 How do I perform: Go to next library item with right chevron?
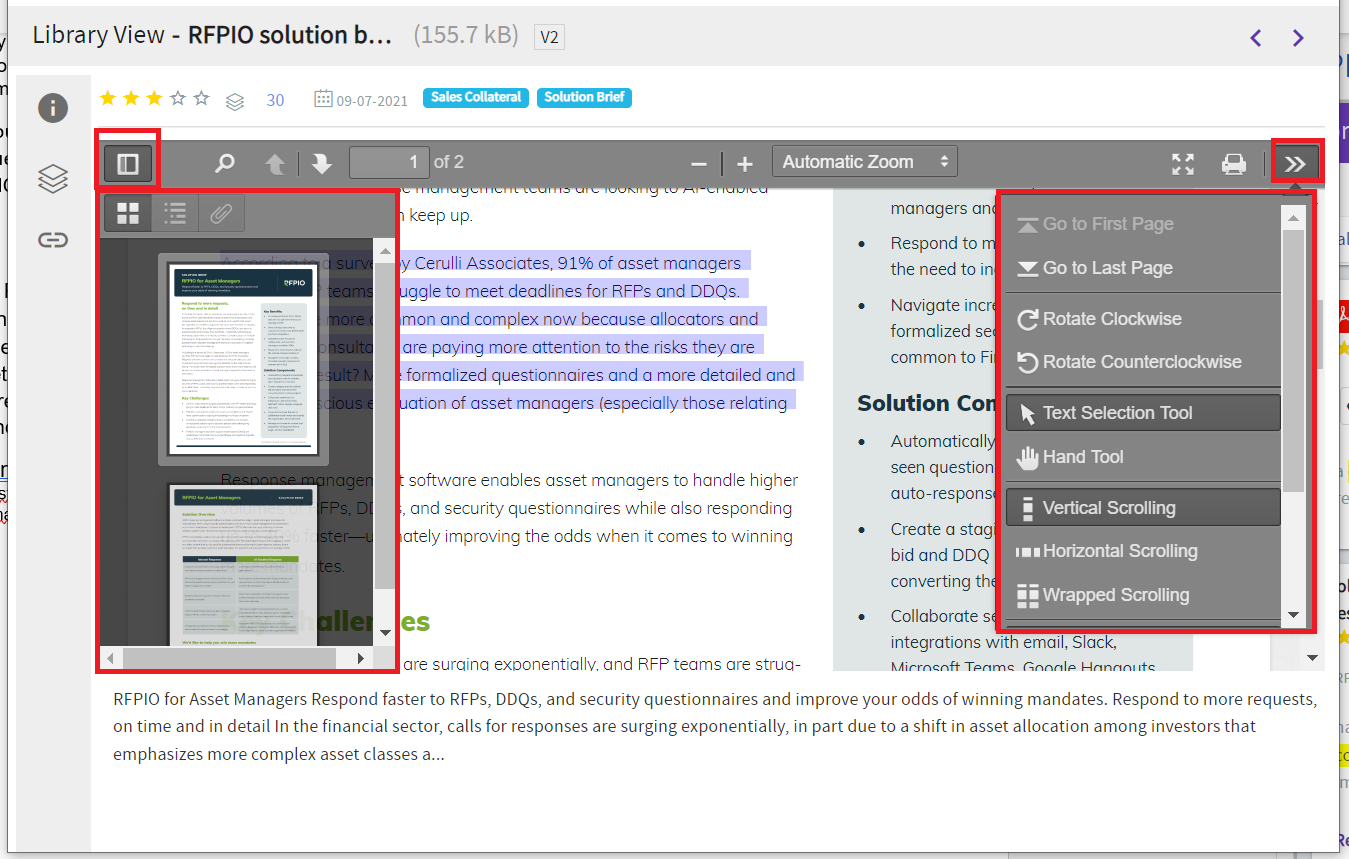[1298, 38]
